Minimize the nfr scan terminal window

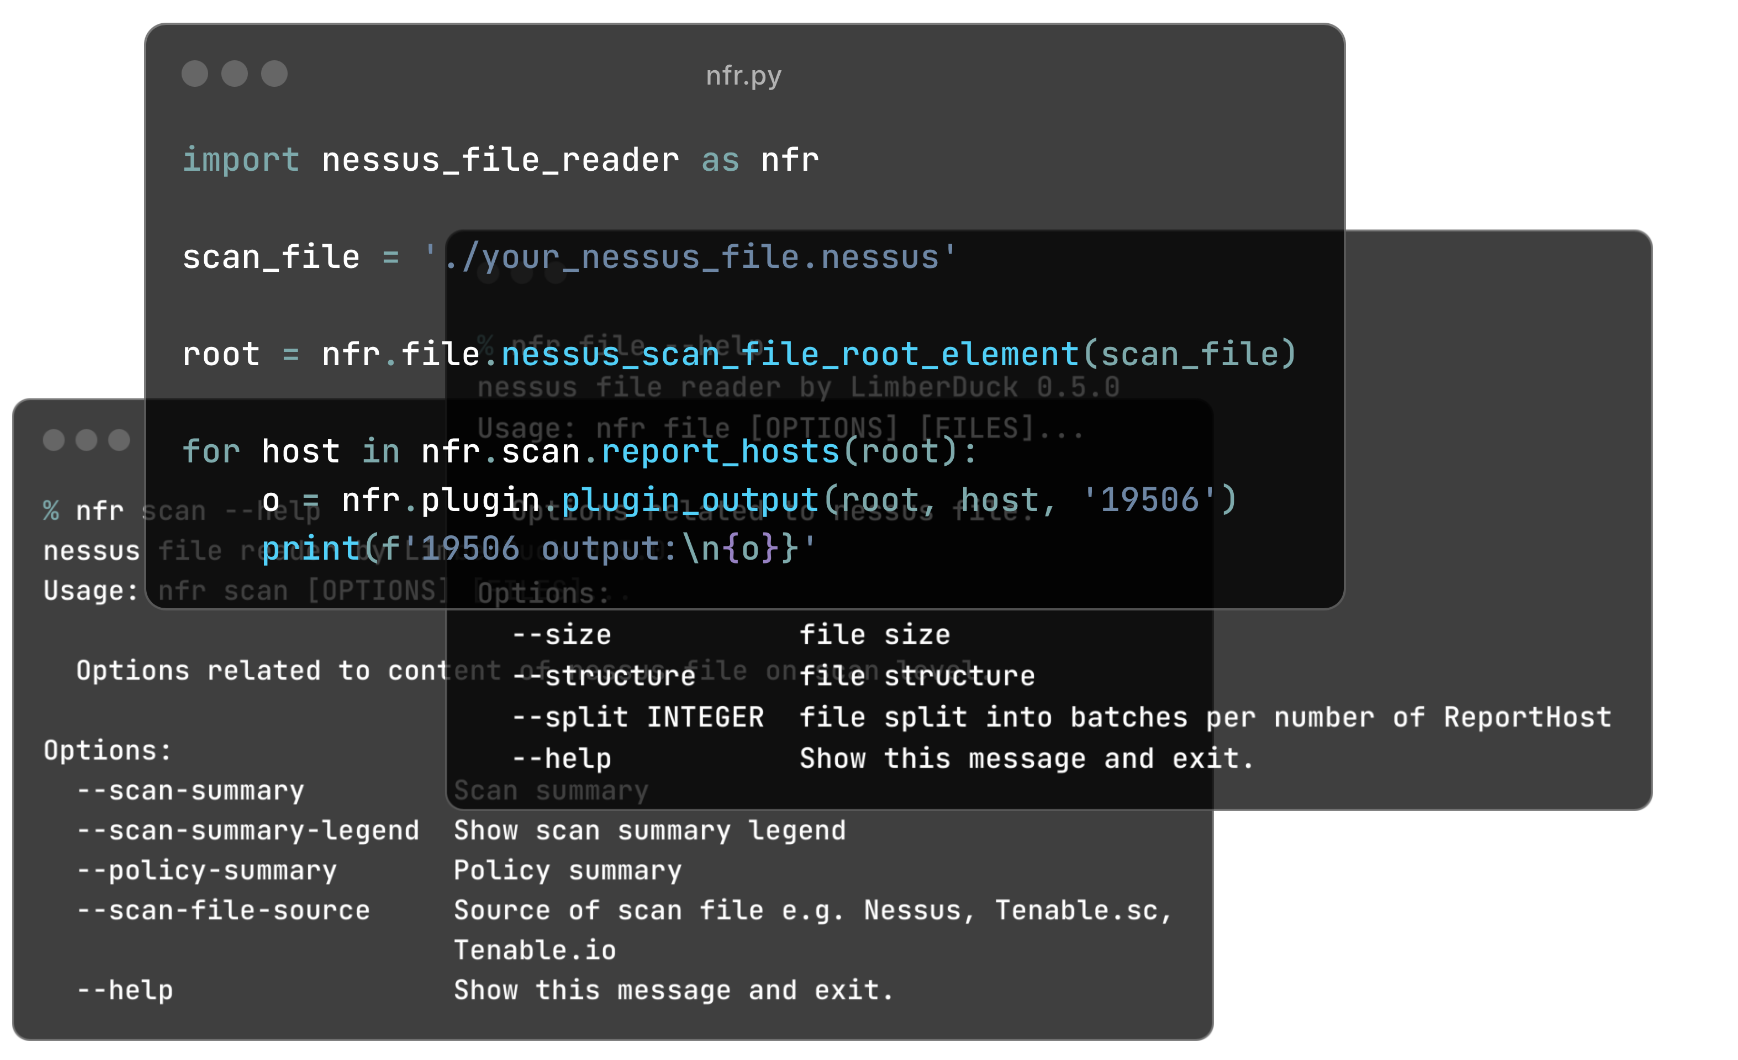point(87,440)
